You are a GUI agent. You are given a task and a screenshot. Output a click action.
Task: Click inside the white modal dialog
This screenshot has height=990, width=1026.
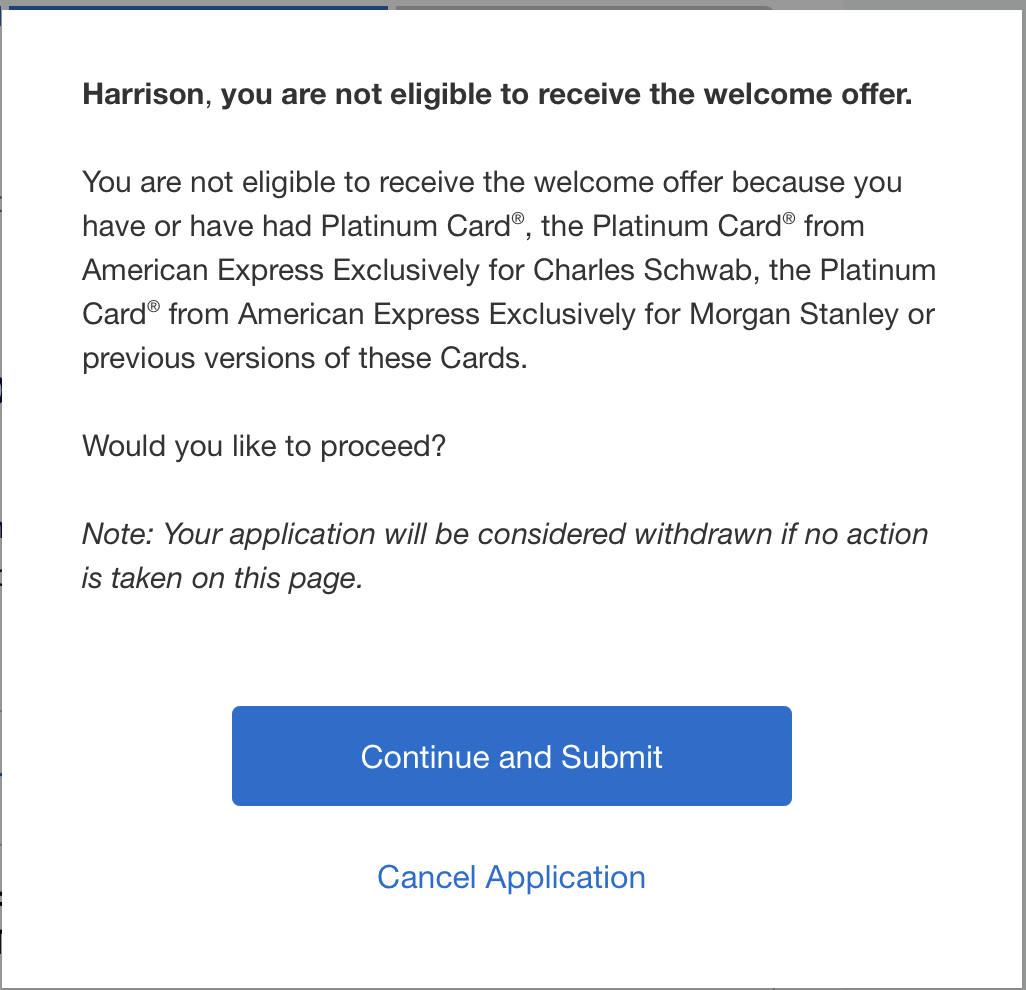pos(511,650)
